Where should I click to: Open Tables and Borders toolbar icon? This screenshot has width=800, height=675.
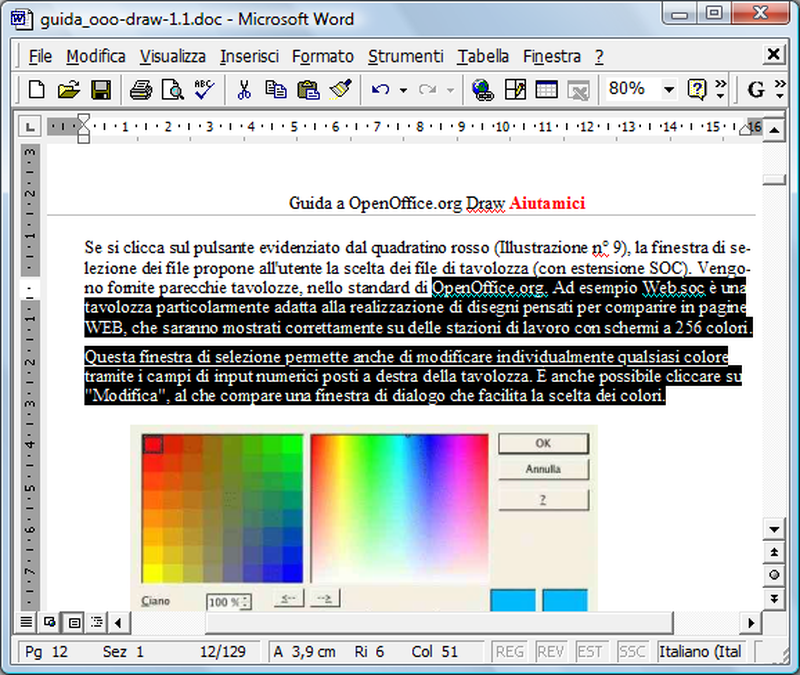click(x=515, y=89)
